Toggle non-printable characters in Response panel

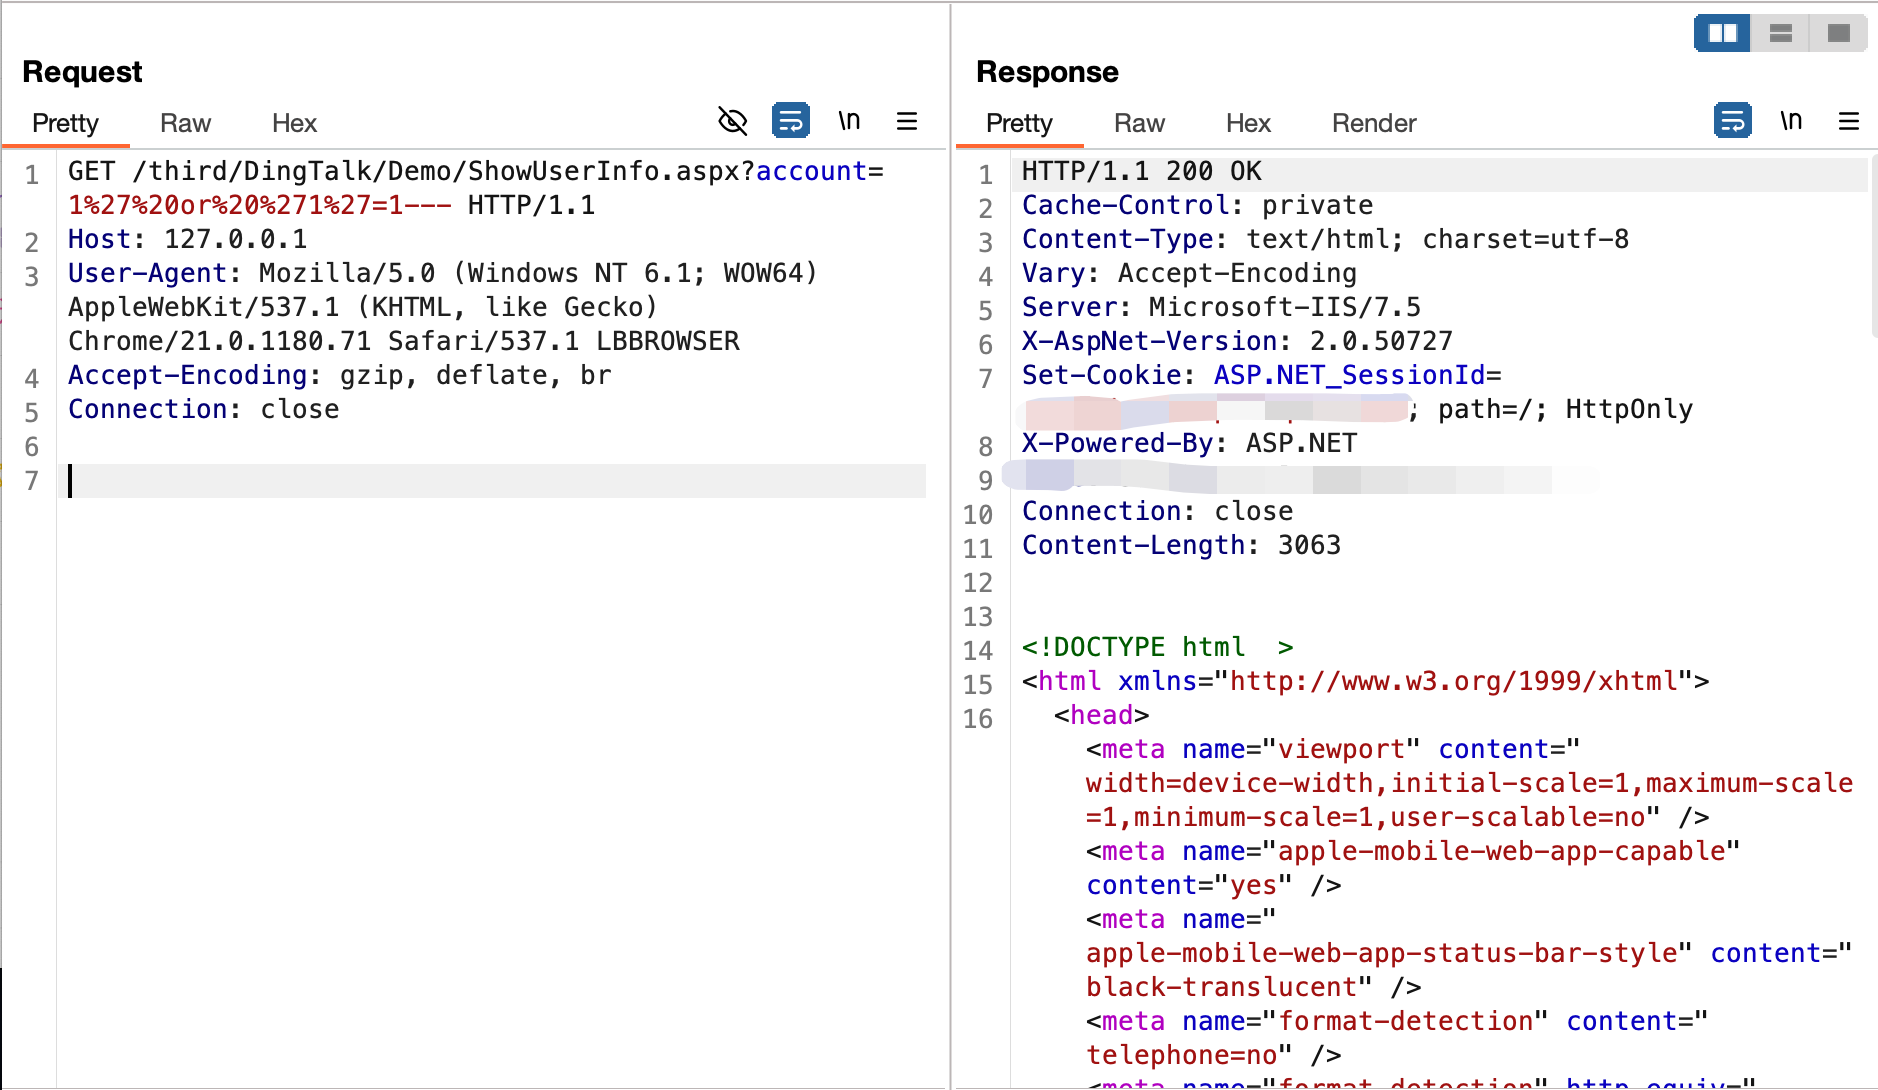click(x=1791, y=121)
